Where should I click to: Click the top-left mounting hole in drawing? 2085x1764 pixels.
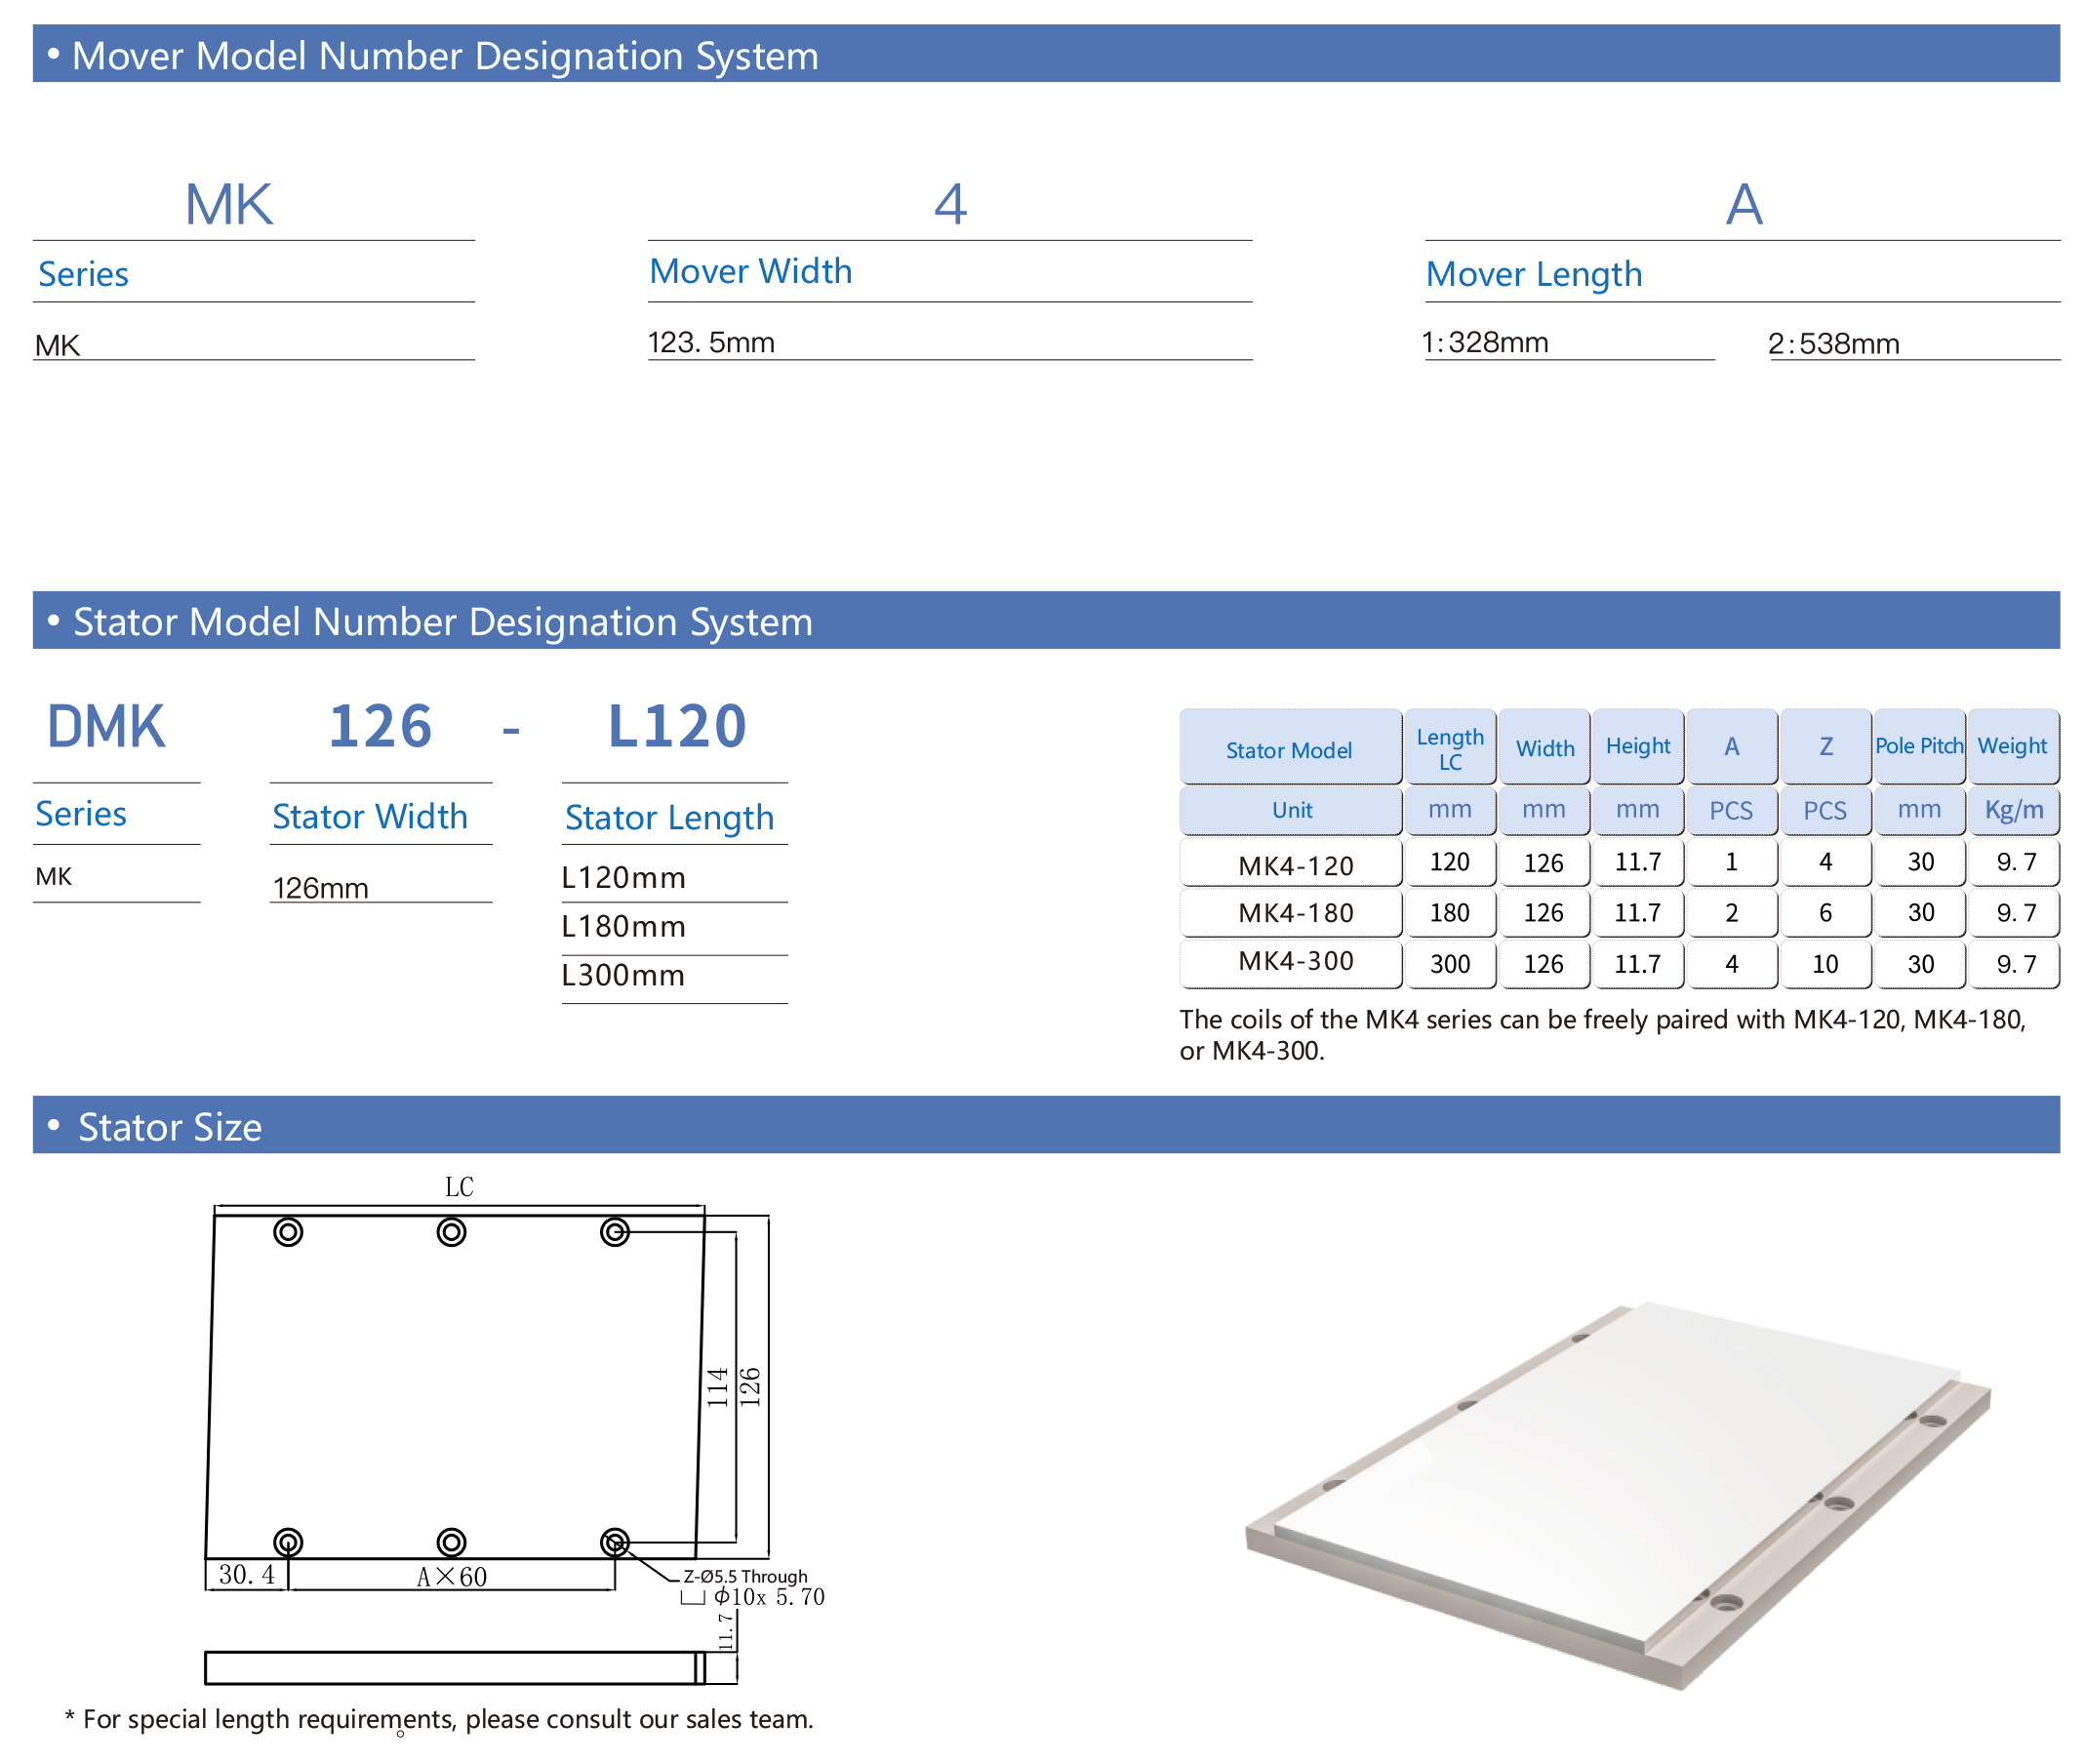[x=288, y=1232]
